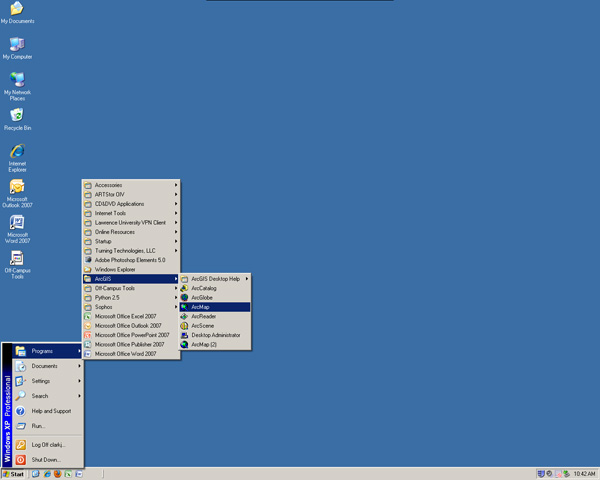
Task: Click the ArcGlobe globe icon
Action: [184, 297]
